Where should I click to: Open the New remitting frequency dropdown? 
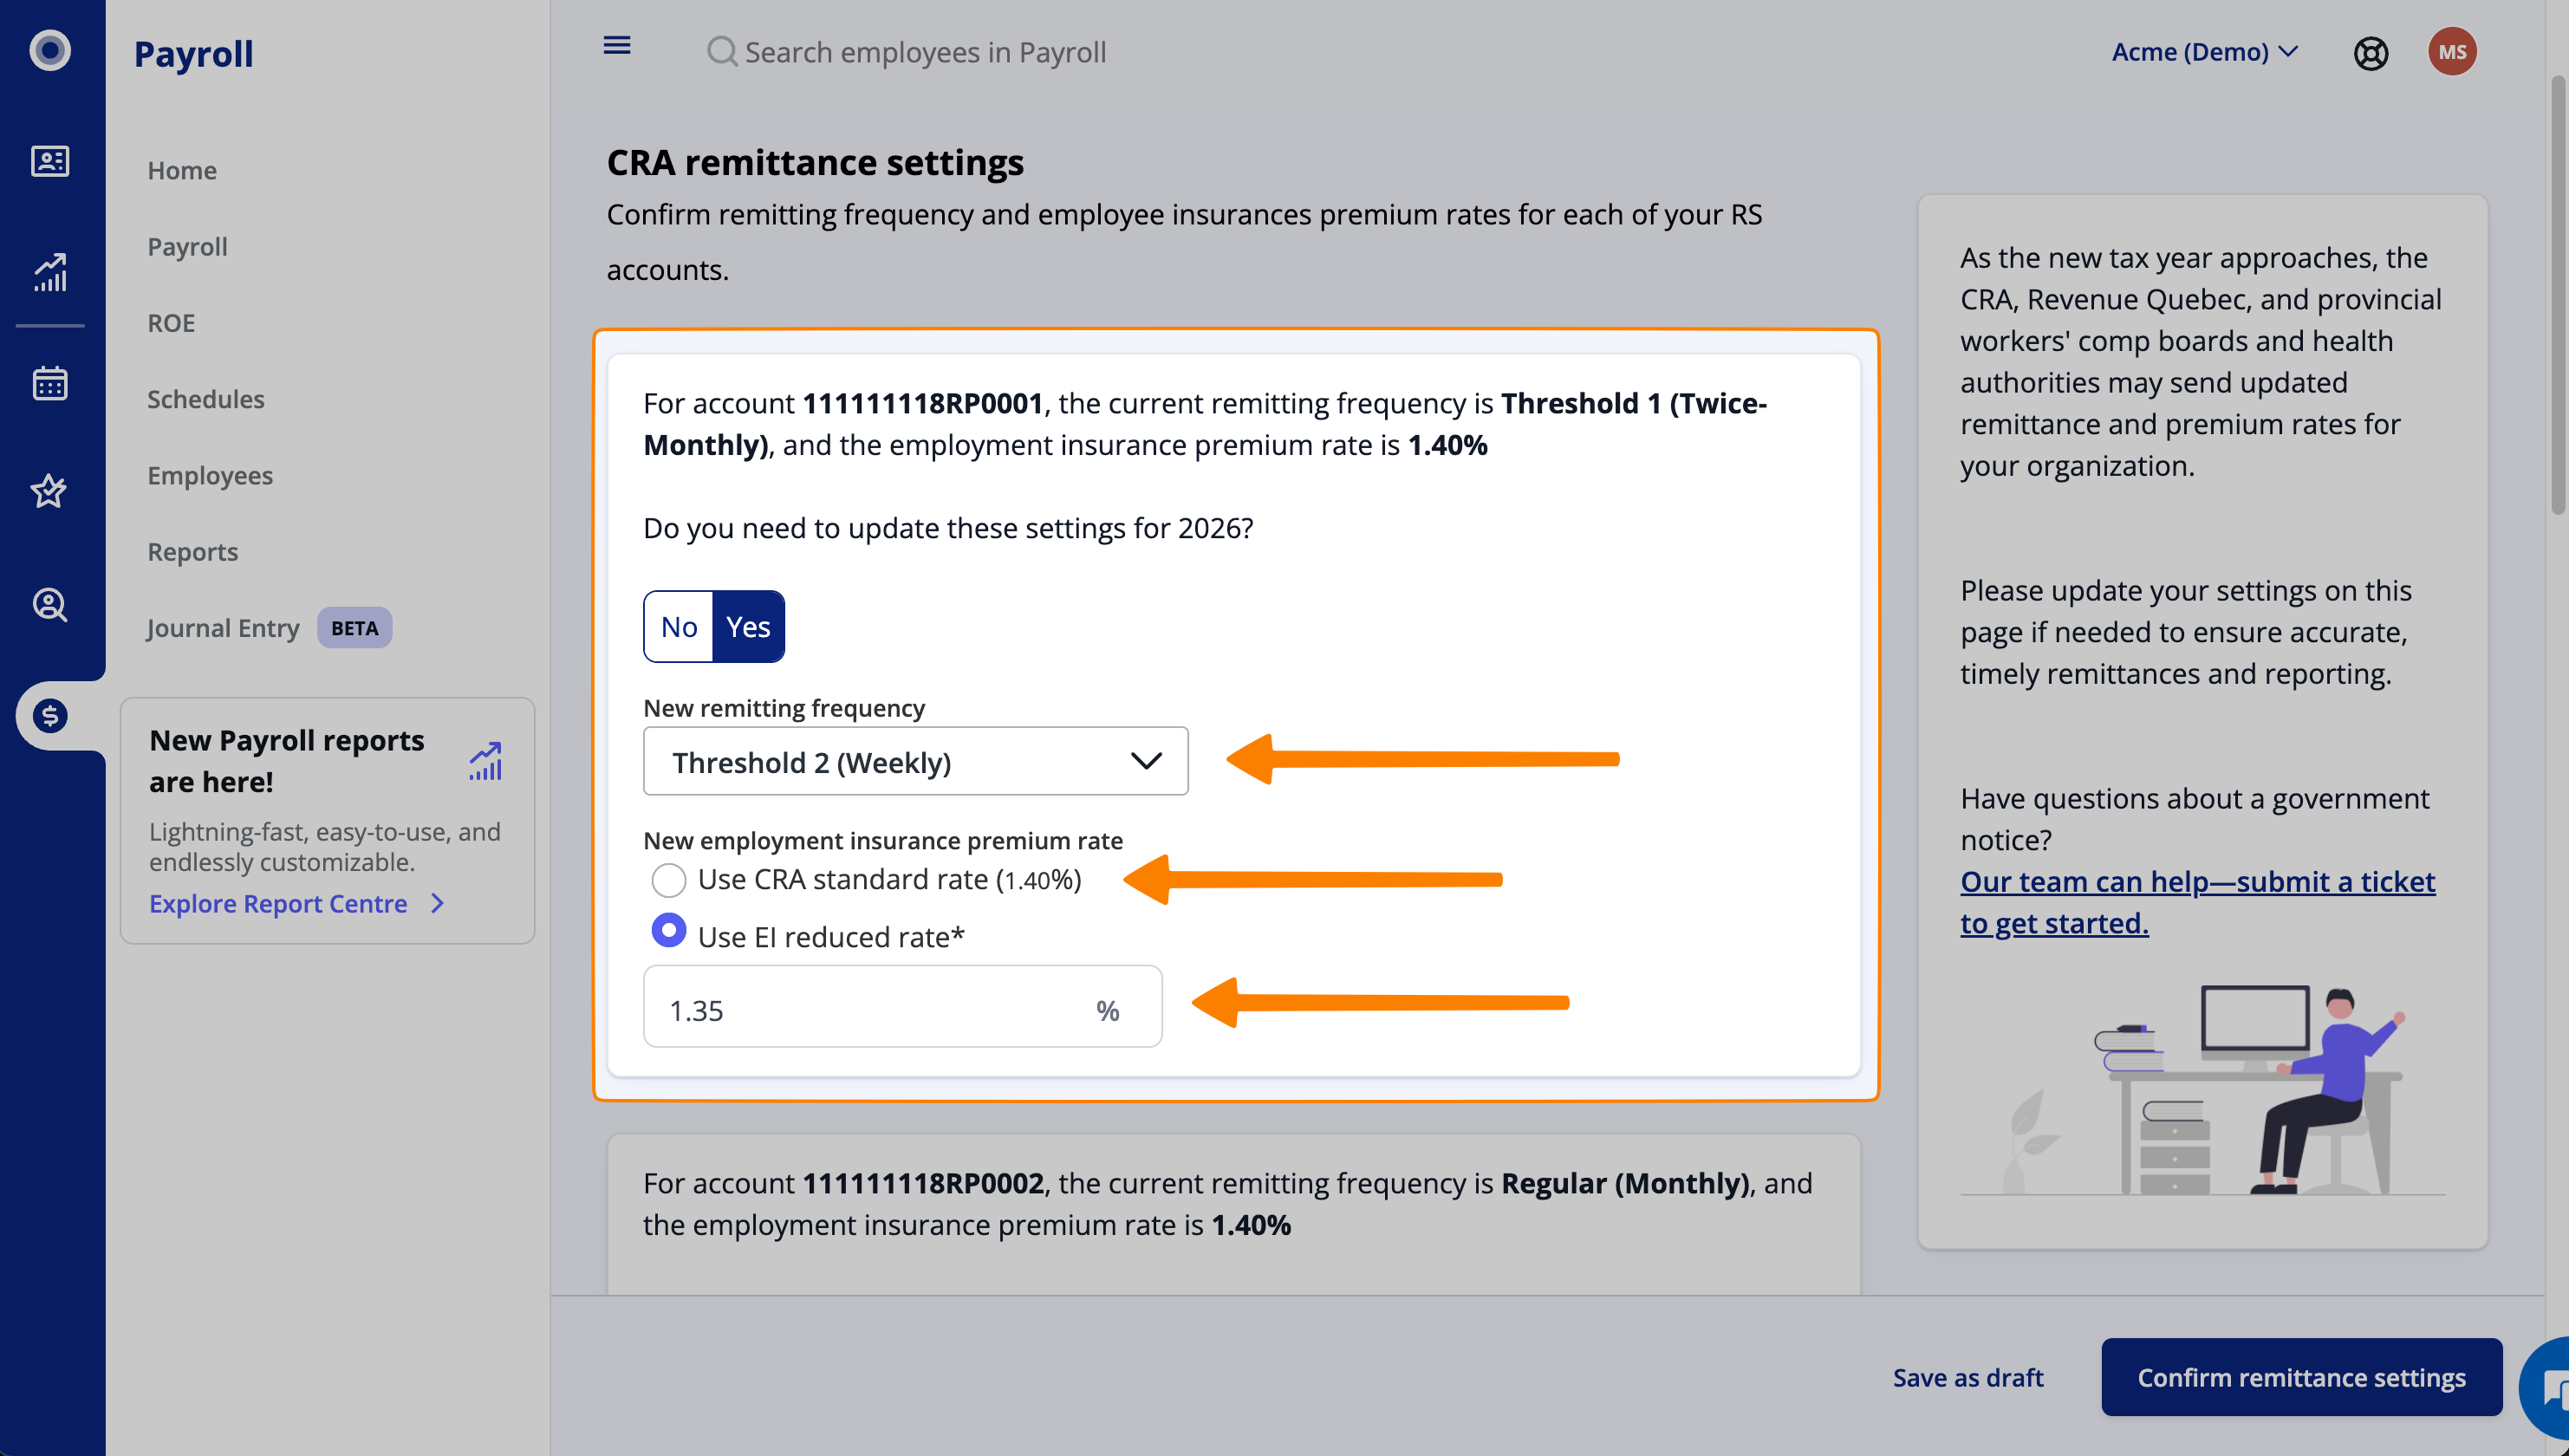coord(915,762)
